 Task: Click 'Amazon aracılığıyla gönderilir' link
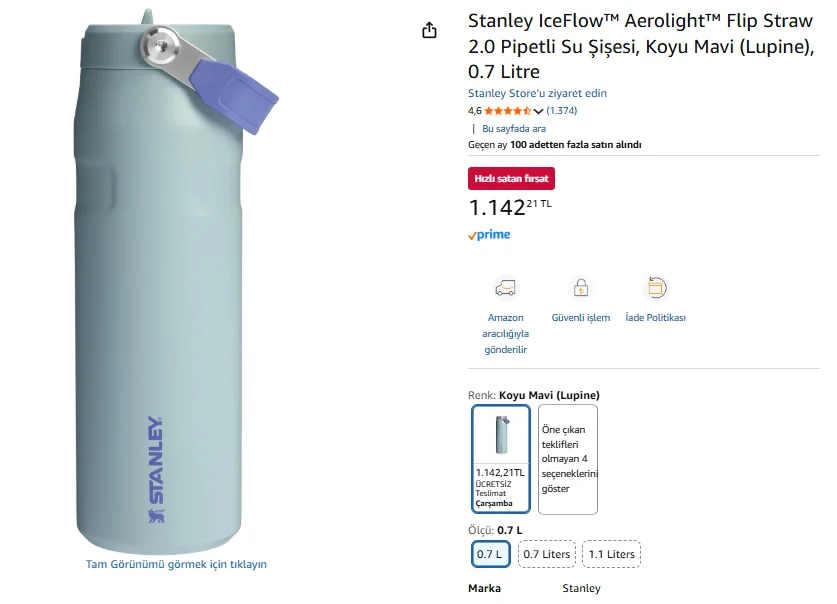point(506,333)
